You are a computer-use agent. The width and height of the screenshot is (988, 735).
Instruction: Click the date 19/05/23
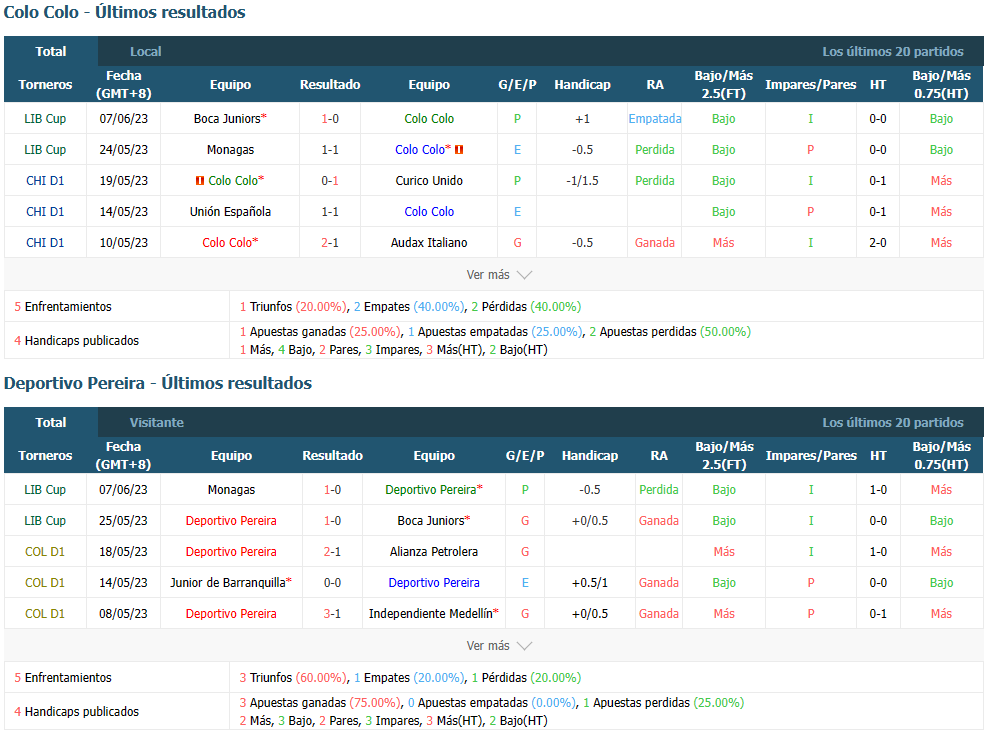click(124, 181)
